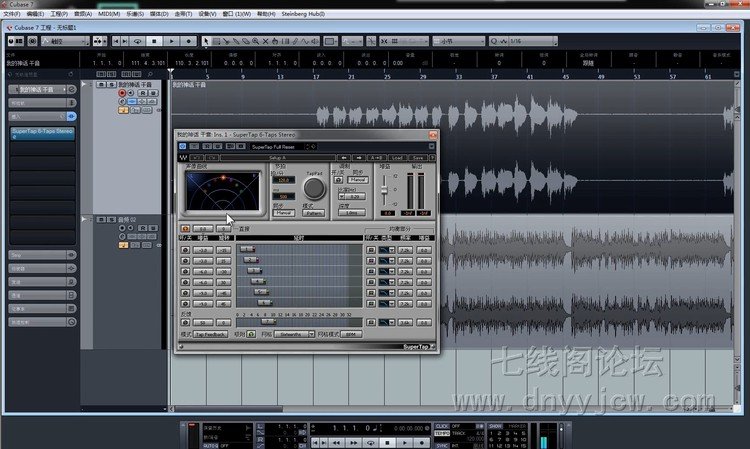Select the Split scissors tool
Screen dimensions: 750x449
[226, 42]
